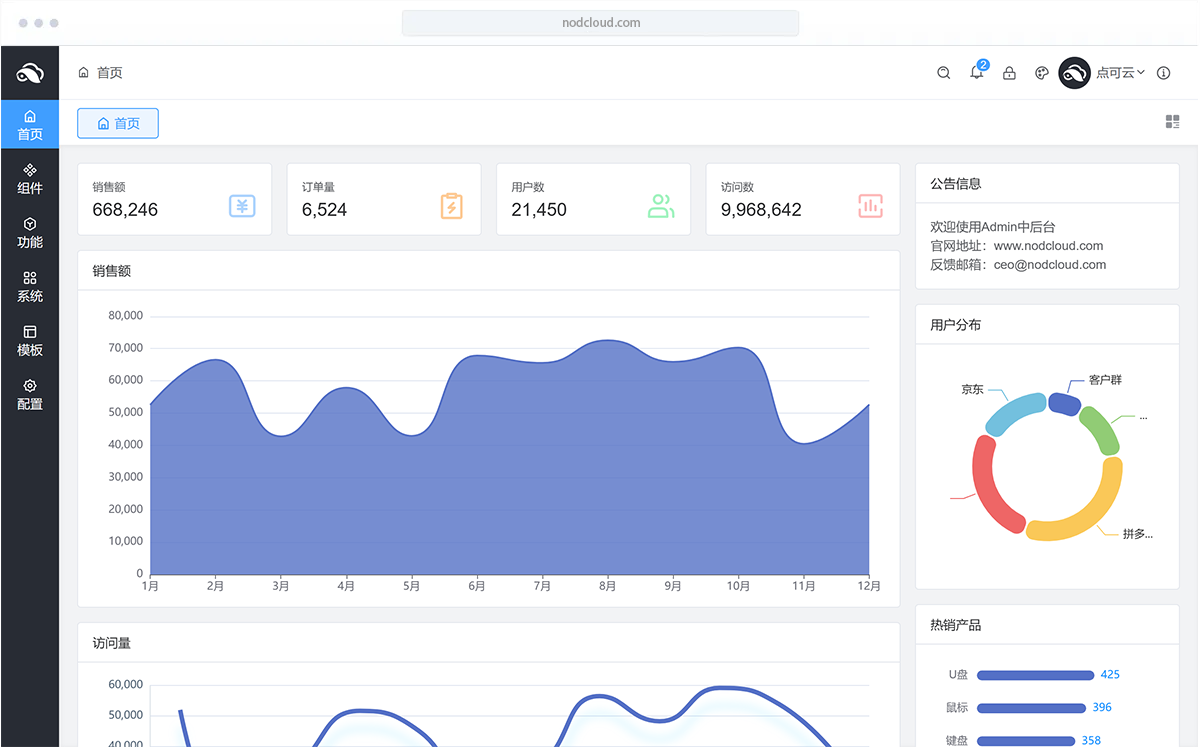The height and width of the screenshot is (749, 1200).
Task: Click the 首页 breadcrumb link
Action: (109, 73)
